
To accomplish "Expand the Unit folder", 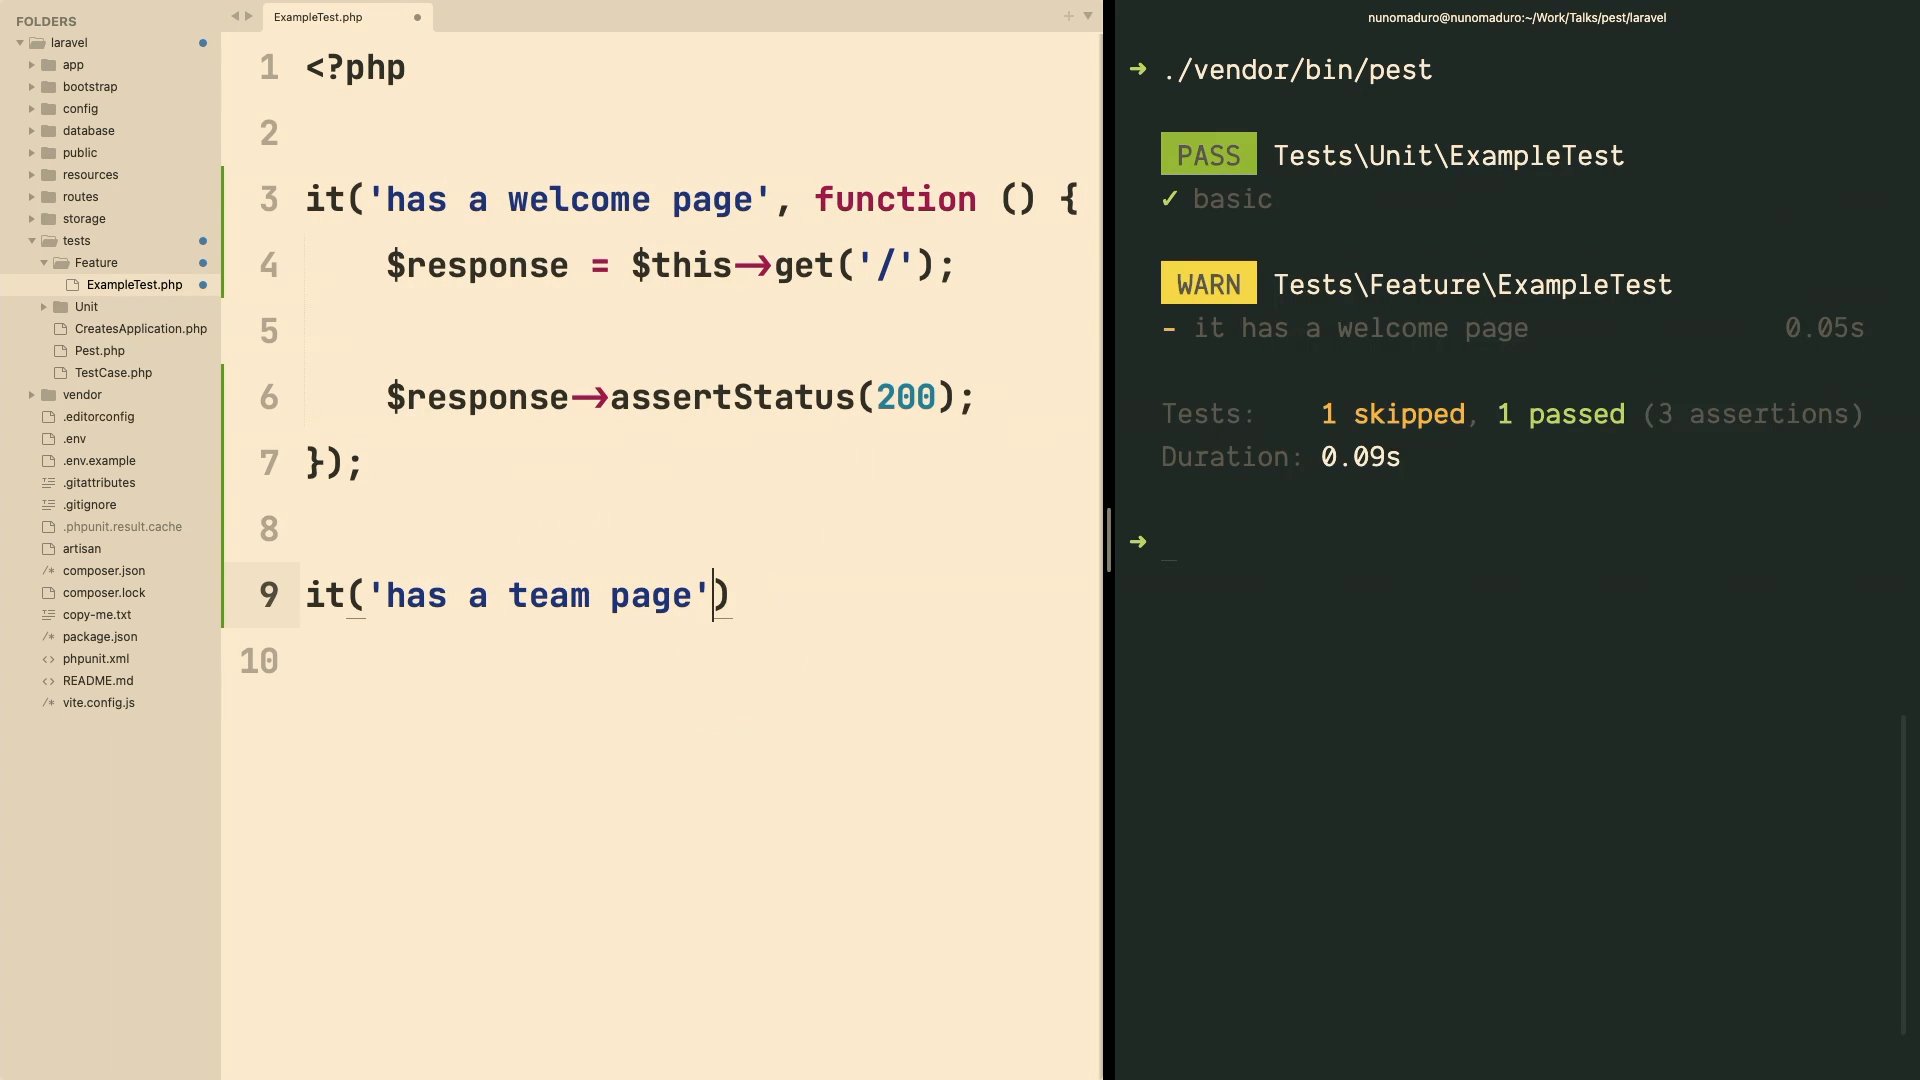I will coord(44,307).
